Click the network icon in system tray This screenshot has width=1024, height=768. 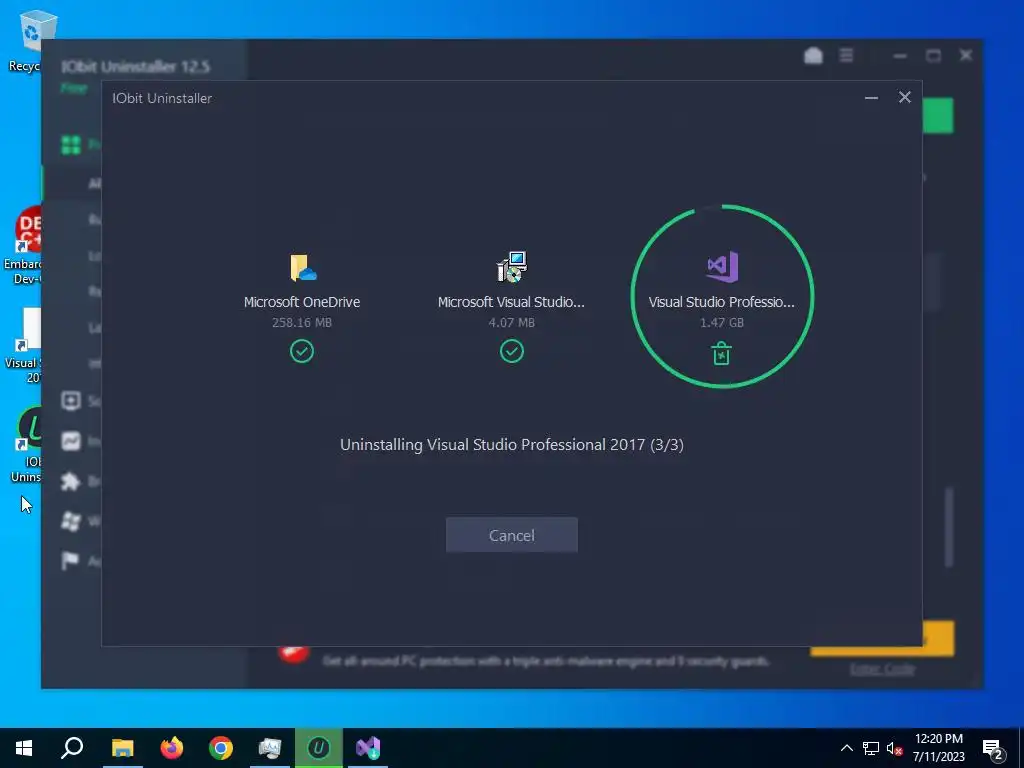(x=871, y=748)
